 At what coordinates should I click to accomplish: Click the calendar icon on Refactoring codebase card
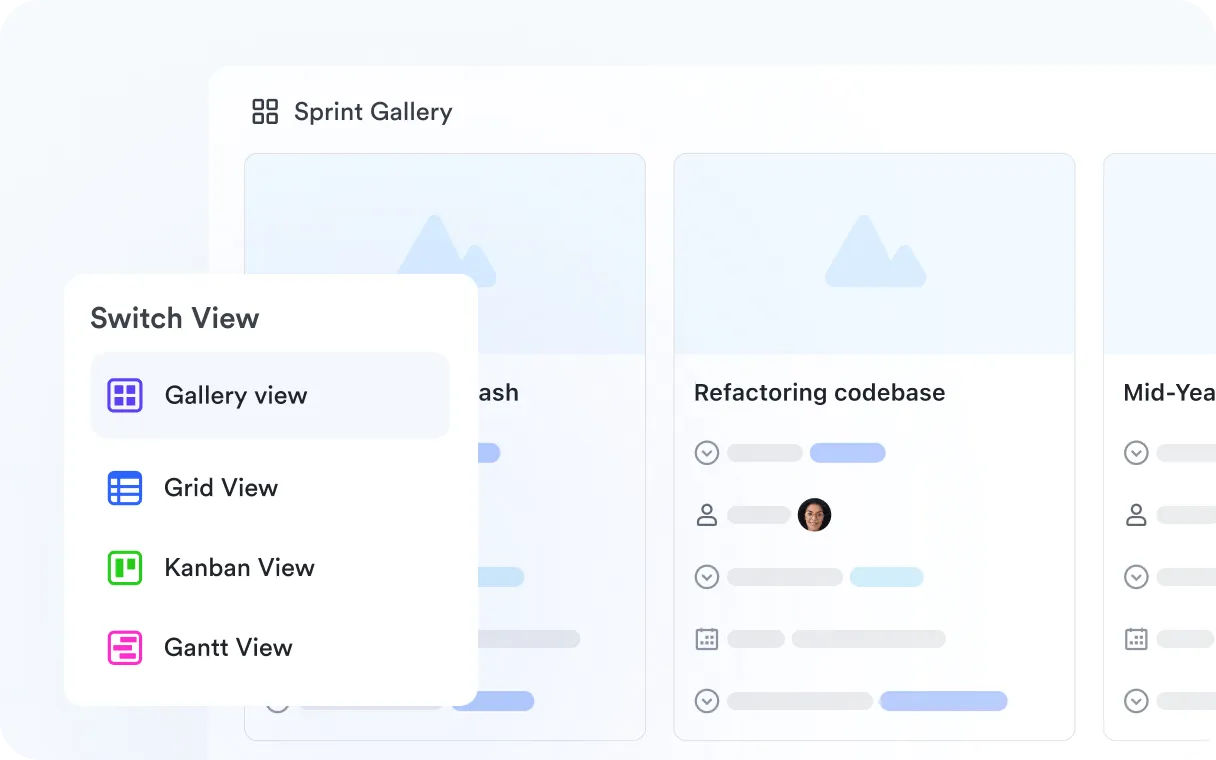pyautogui.click(x=707, y=638)
